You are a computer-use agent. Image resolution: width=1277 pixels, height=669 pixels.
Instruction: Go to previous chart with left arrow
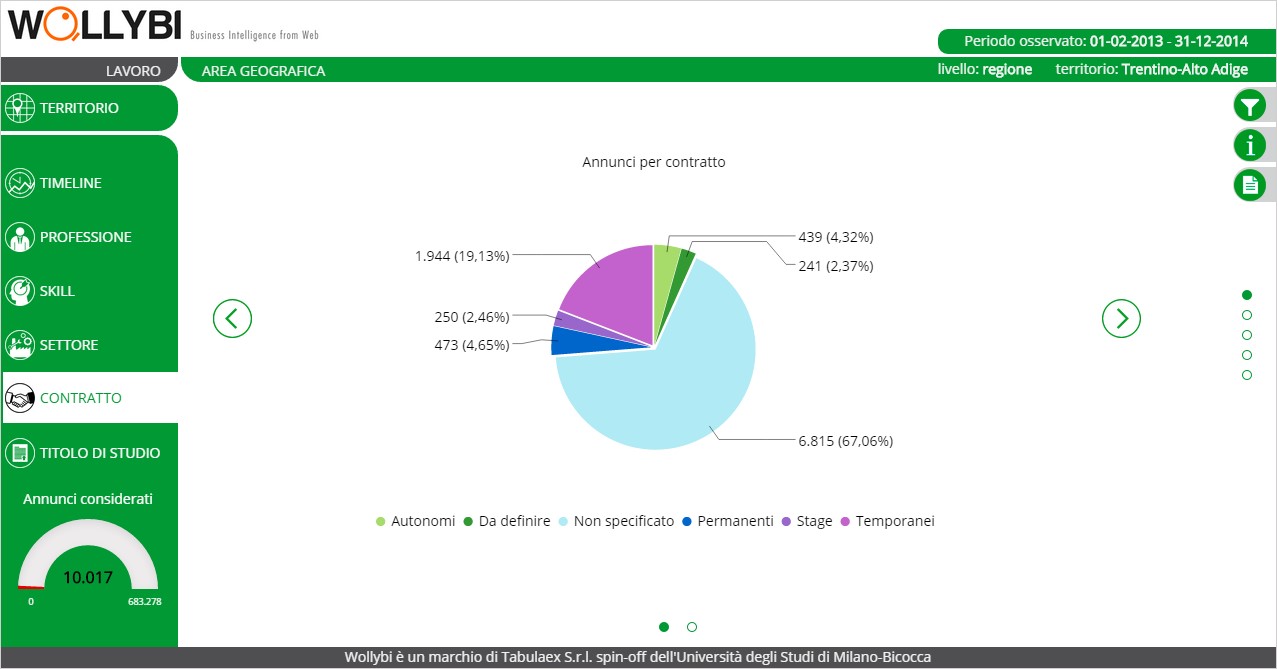tap(232, 319)
